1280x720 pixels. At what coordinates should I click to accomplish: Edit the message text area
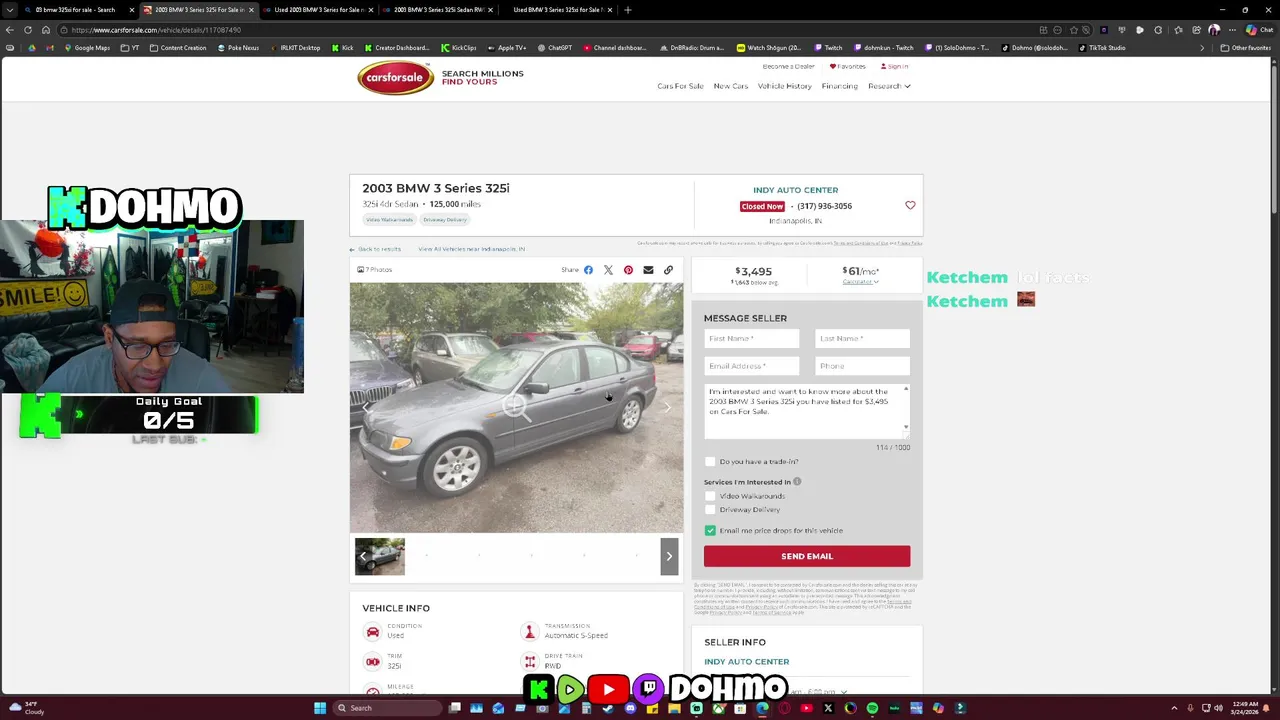(805, 410)
